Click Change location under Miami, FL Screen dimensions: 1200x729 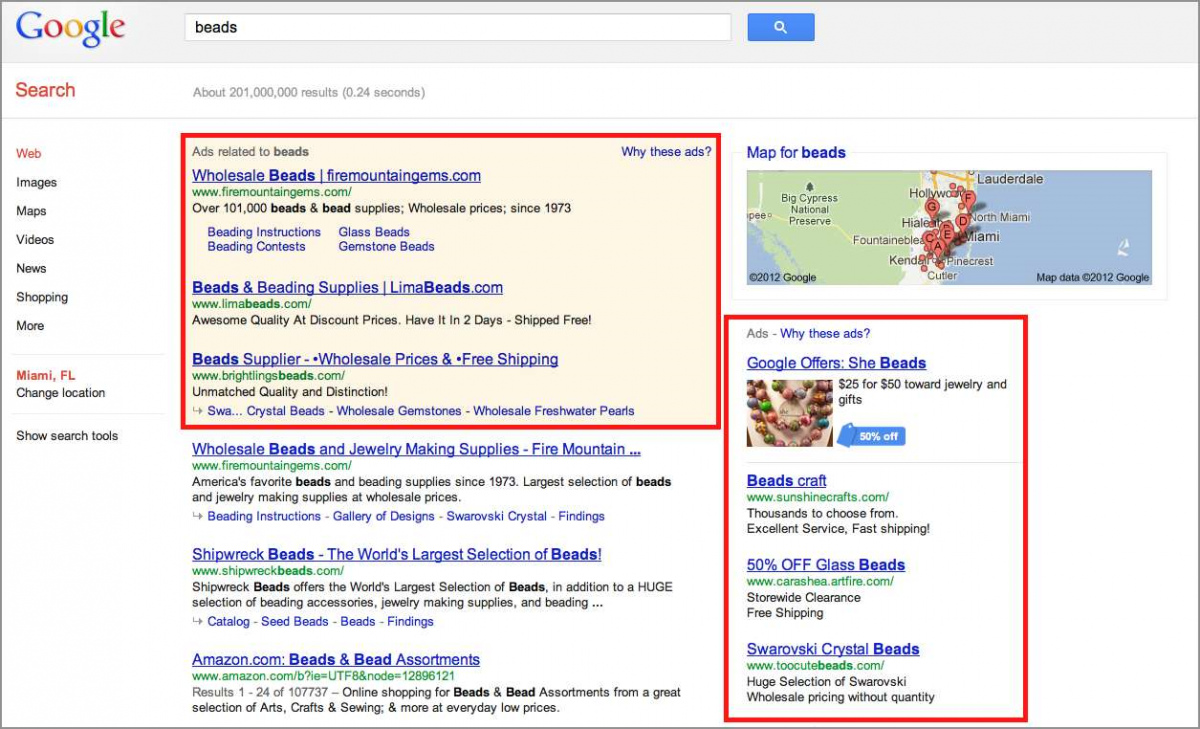pyautogui.click(x=60, y=393)
